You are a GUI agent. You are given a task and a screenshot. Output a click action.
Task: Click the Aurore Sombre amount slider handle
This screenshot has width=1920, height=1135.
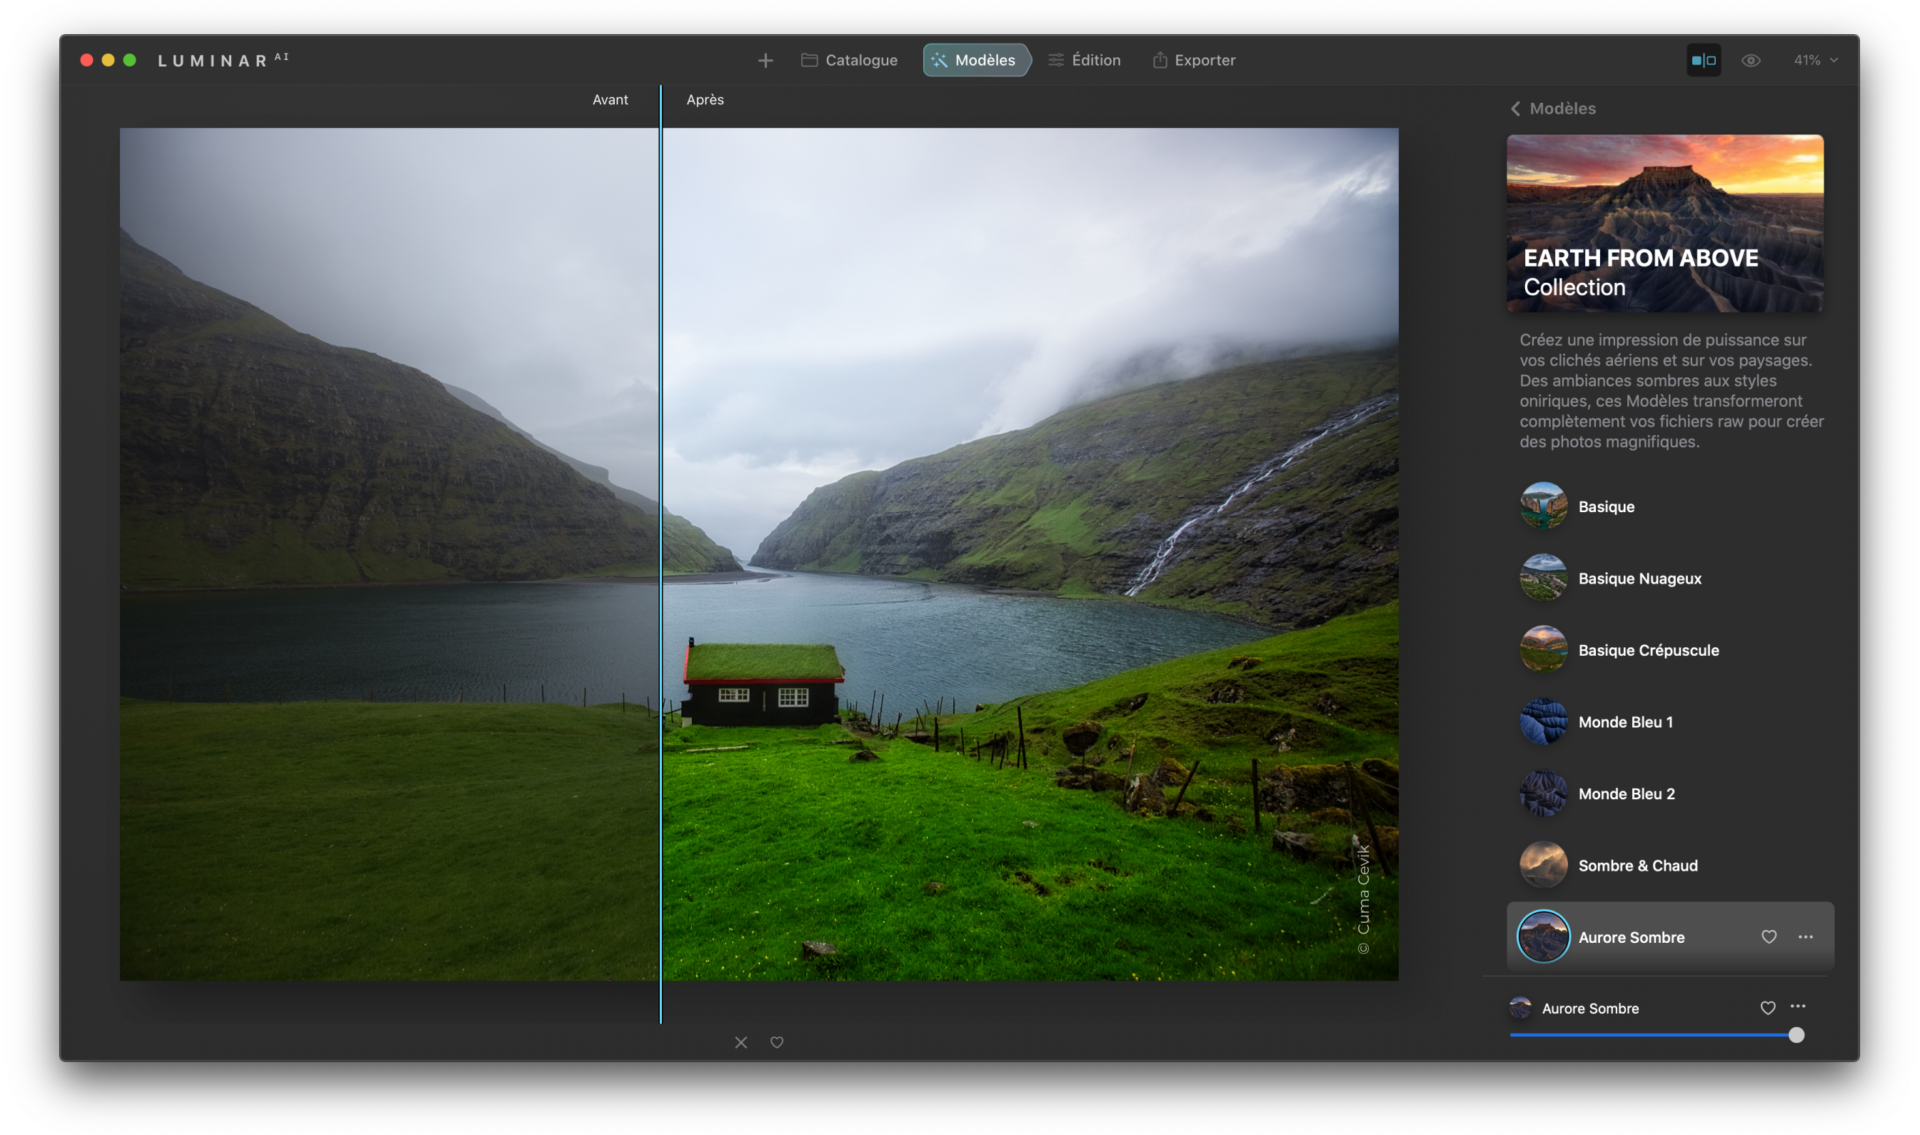1796,1036
